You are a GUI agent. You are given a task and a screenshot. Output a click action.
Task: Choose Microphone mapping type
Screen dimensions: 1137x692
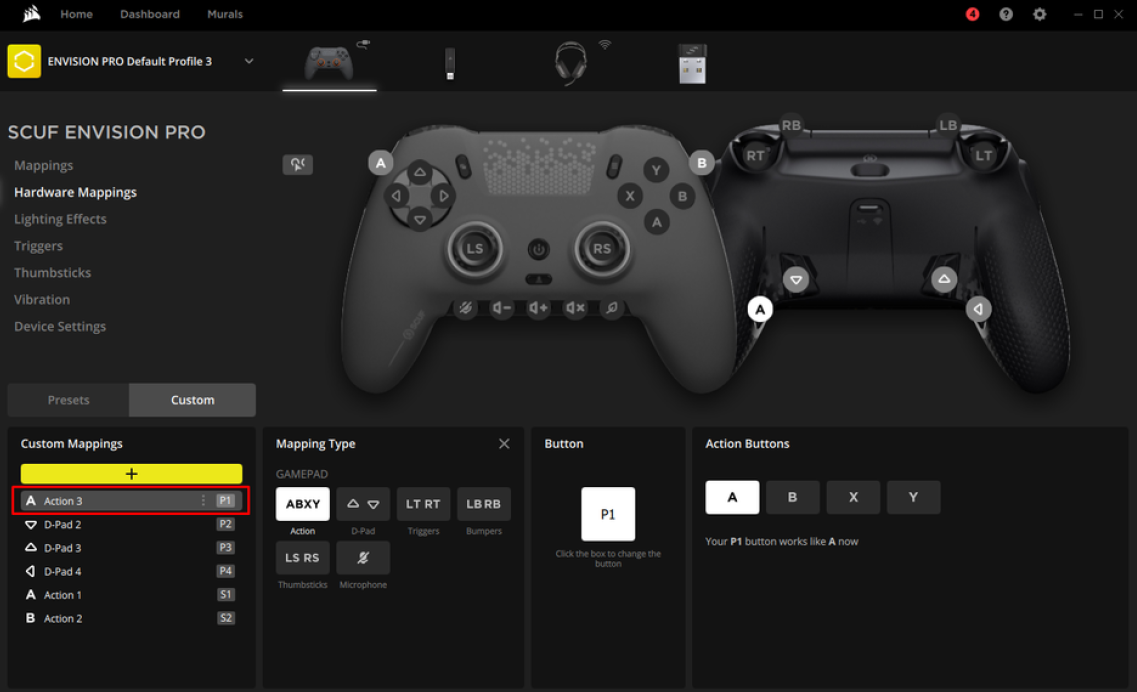click(x=363, y=558)
